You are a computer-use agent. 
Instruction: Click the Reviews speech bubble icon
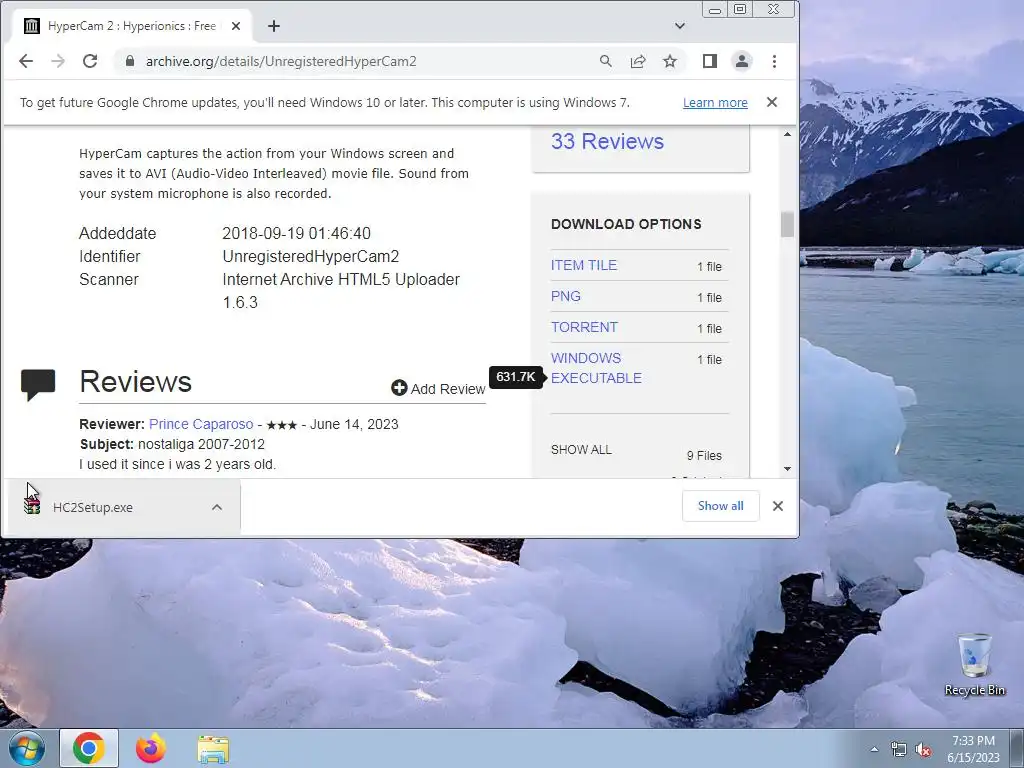pos(38,385)
